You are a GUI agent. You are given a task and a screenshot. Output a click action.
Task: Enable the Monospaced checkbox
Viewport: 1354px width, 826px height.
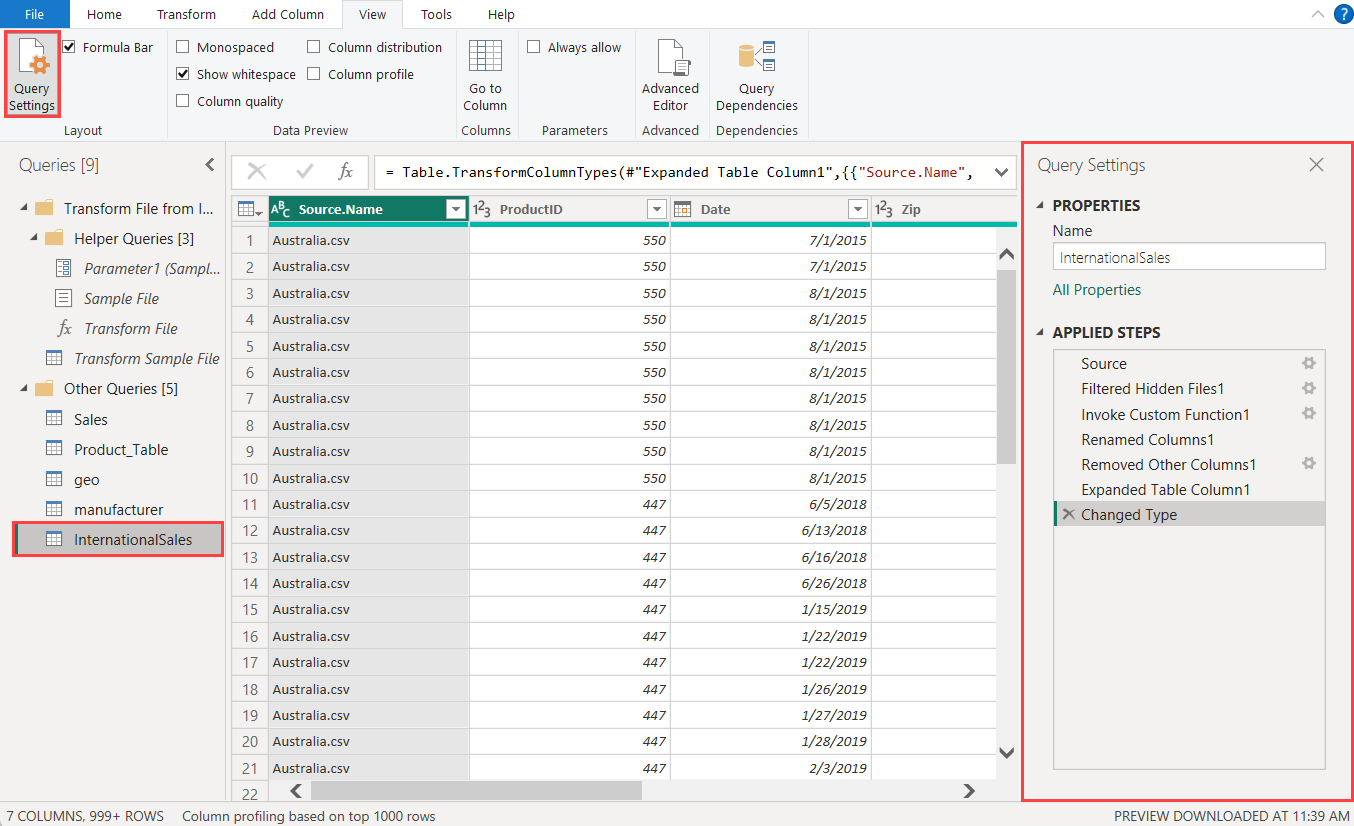[x=183, y=48]
